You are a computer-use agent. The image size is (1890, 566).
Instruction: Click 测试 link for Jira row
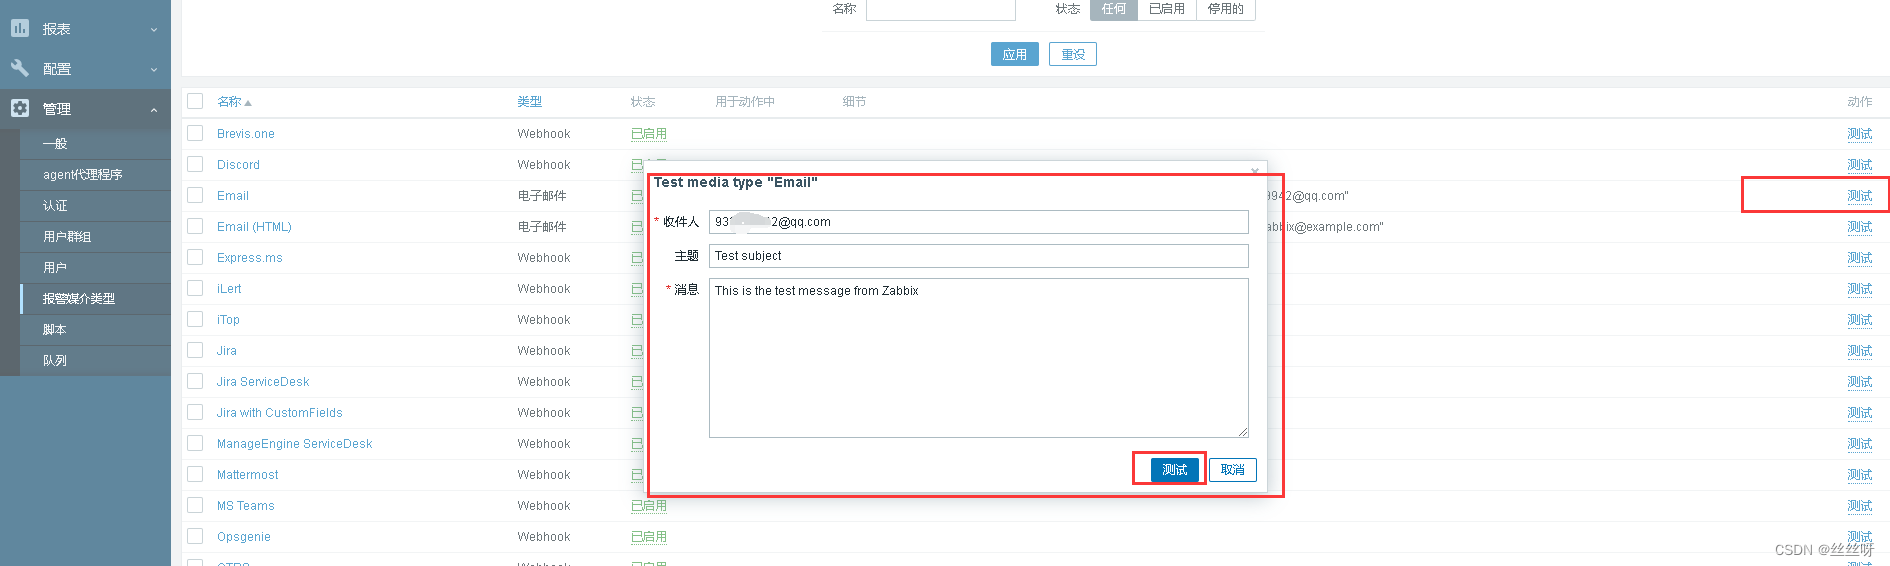(1860, 351)
